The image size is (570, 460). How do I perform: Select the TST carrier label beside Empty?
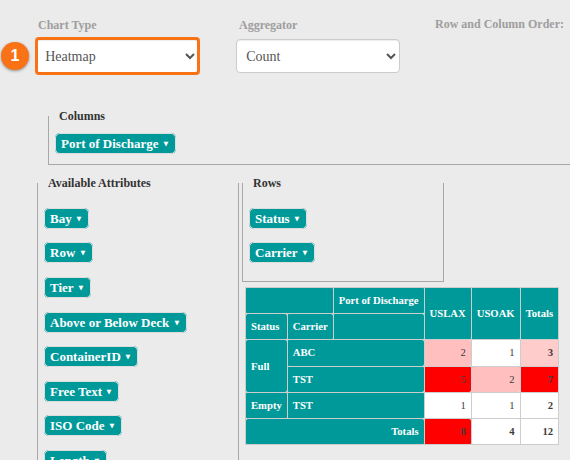coord(356,405)
